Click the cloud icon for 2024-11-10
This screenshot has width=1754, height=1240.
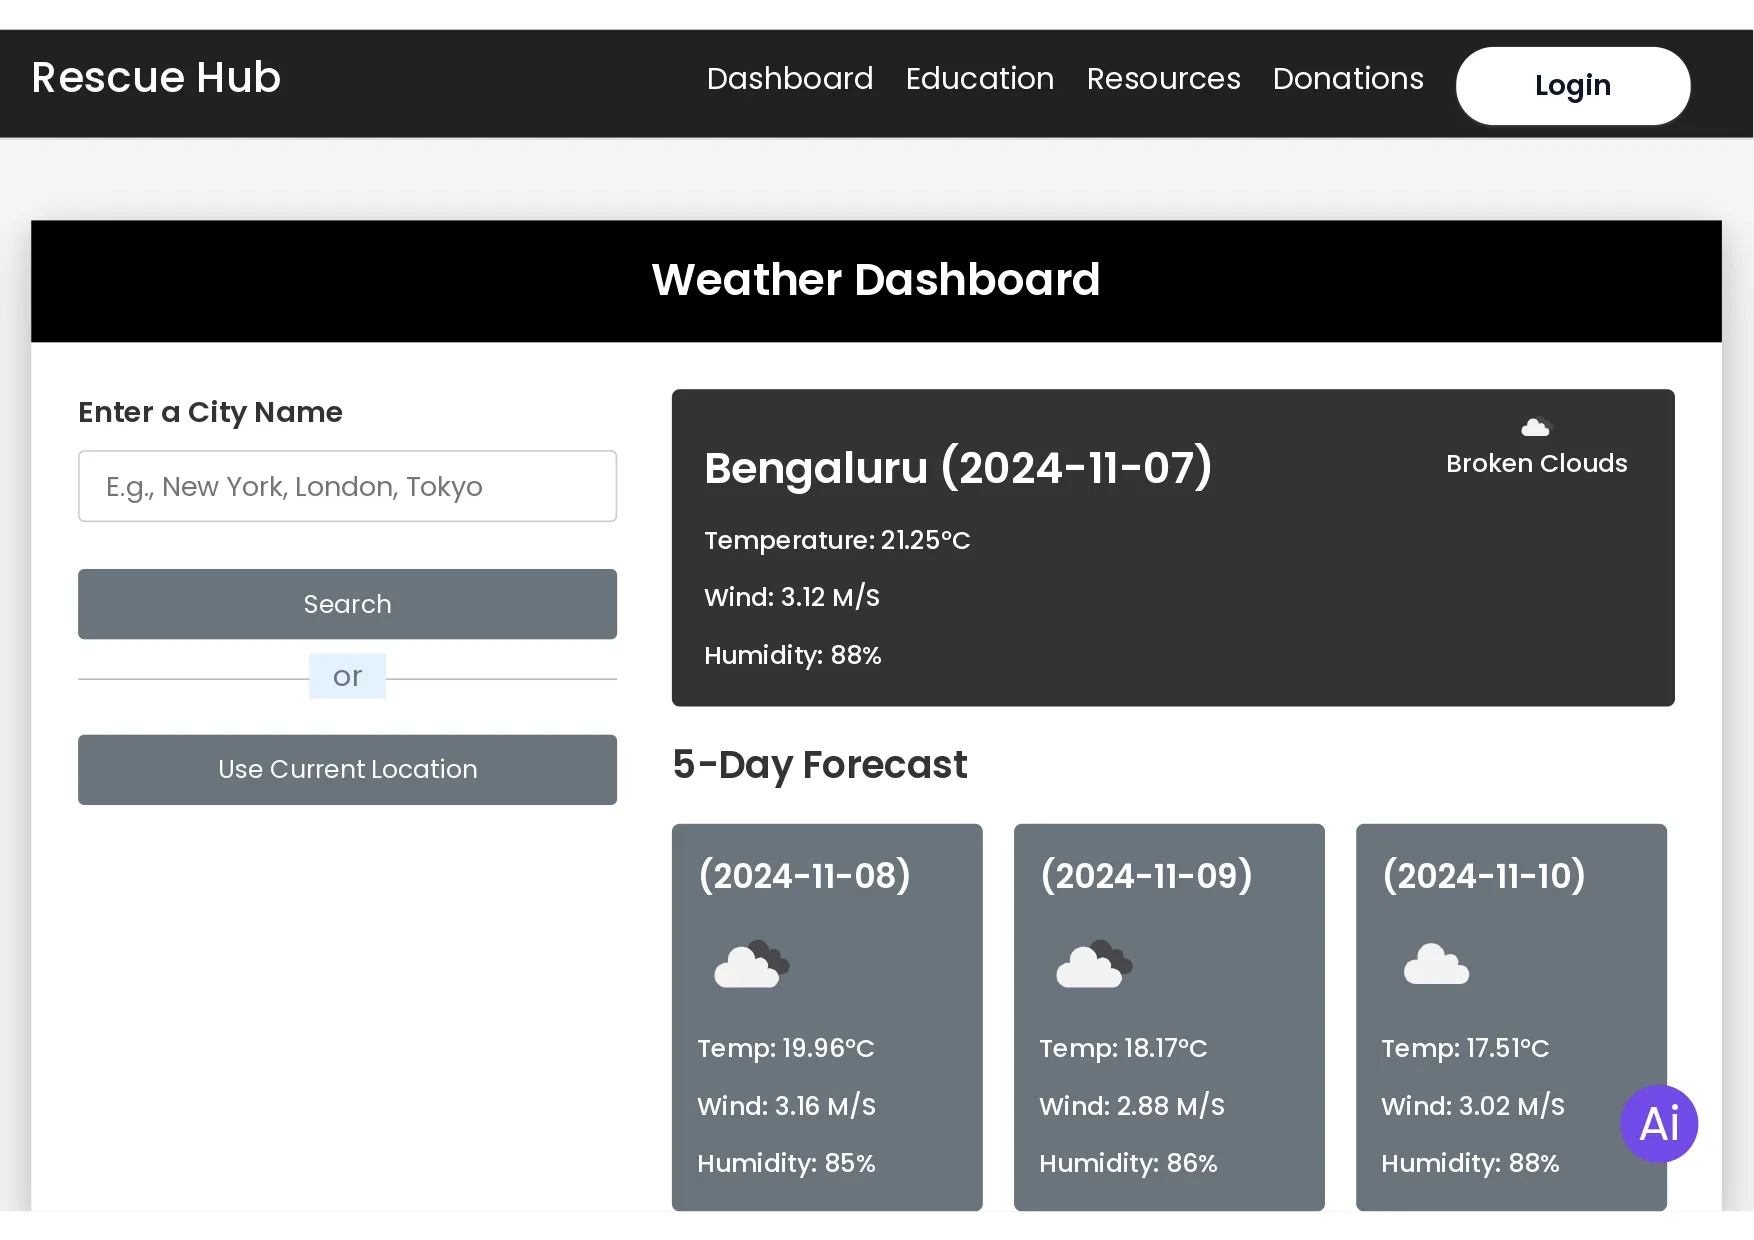pyautogui.click(x=1436, y=965)
